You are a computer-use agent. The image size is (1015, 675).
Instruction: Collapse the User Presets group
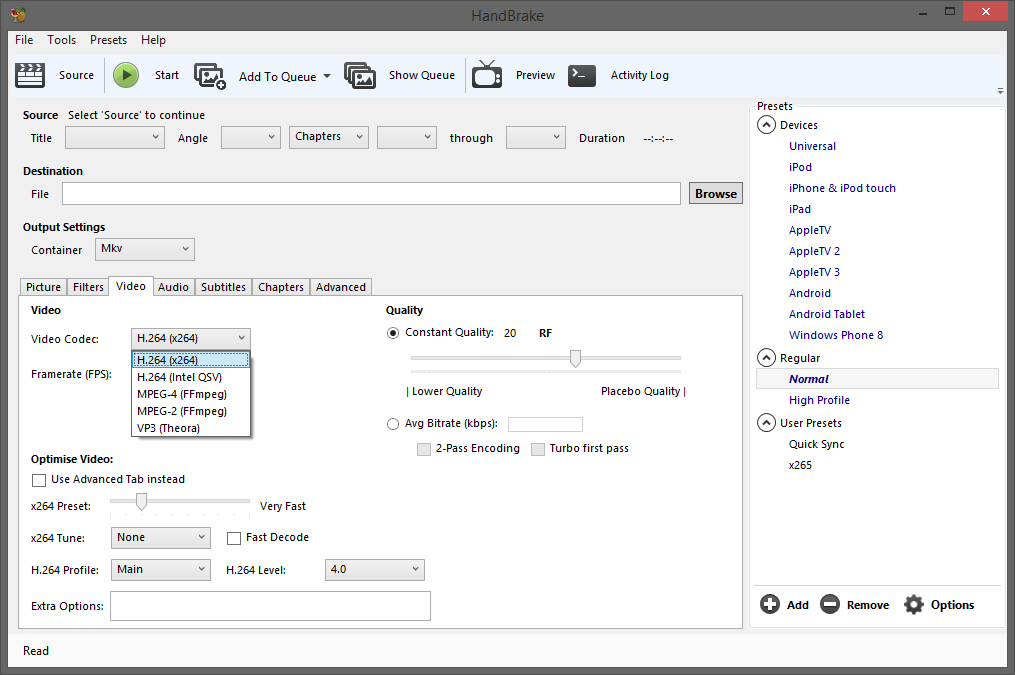point(766,423)
